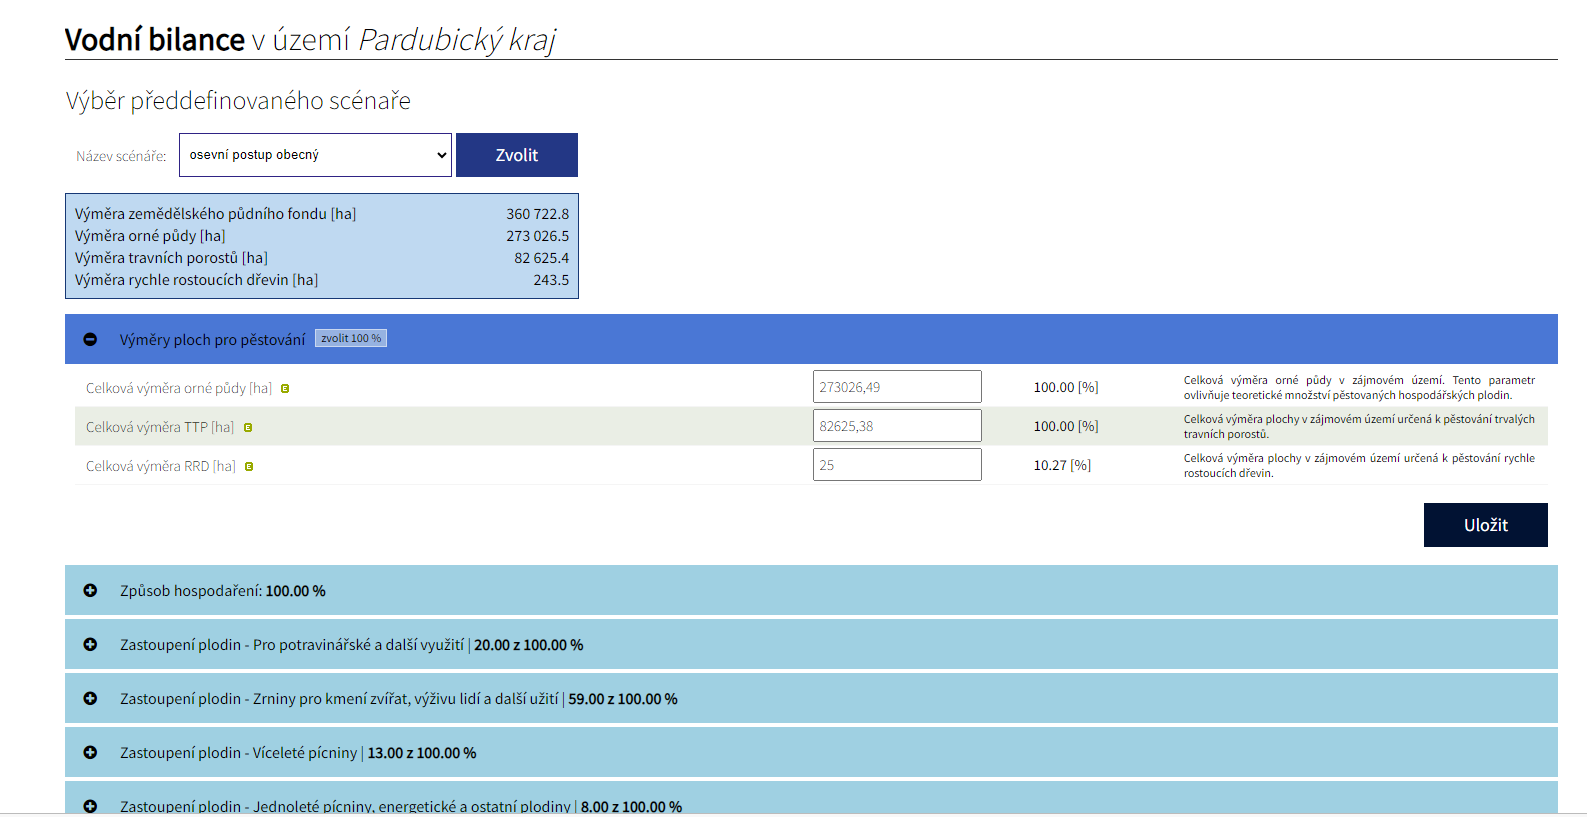Click green 'E' icon beside 'Celková výměra orné půdy'
The width and height of the screenshot is (1587, 817).
285,389
